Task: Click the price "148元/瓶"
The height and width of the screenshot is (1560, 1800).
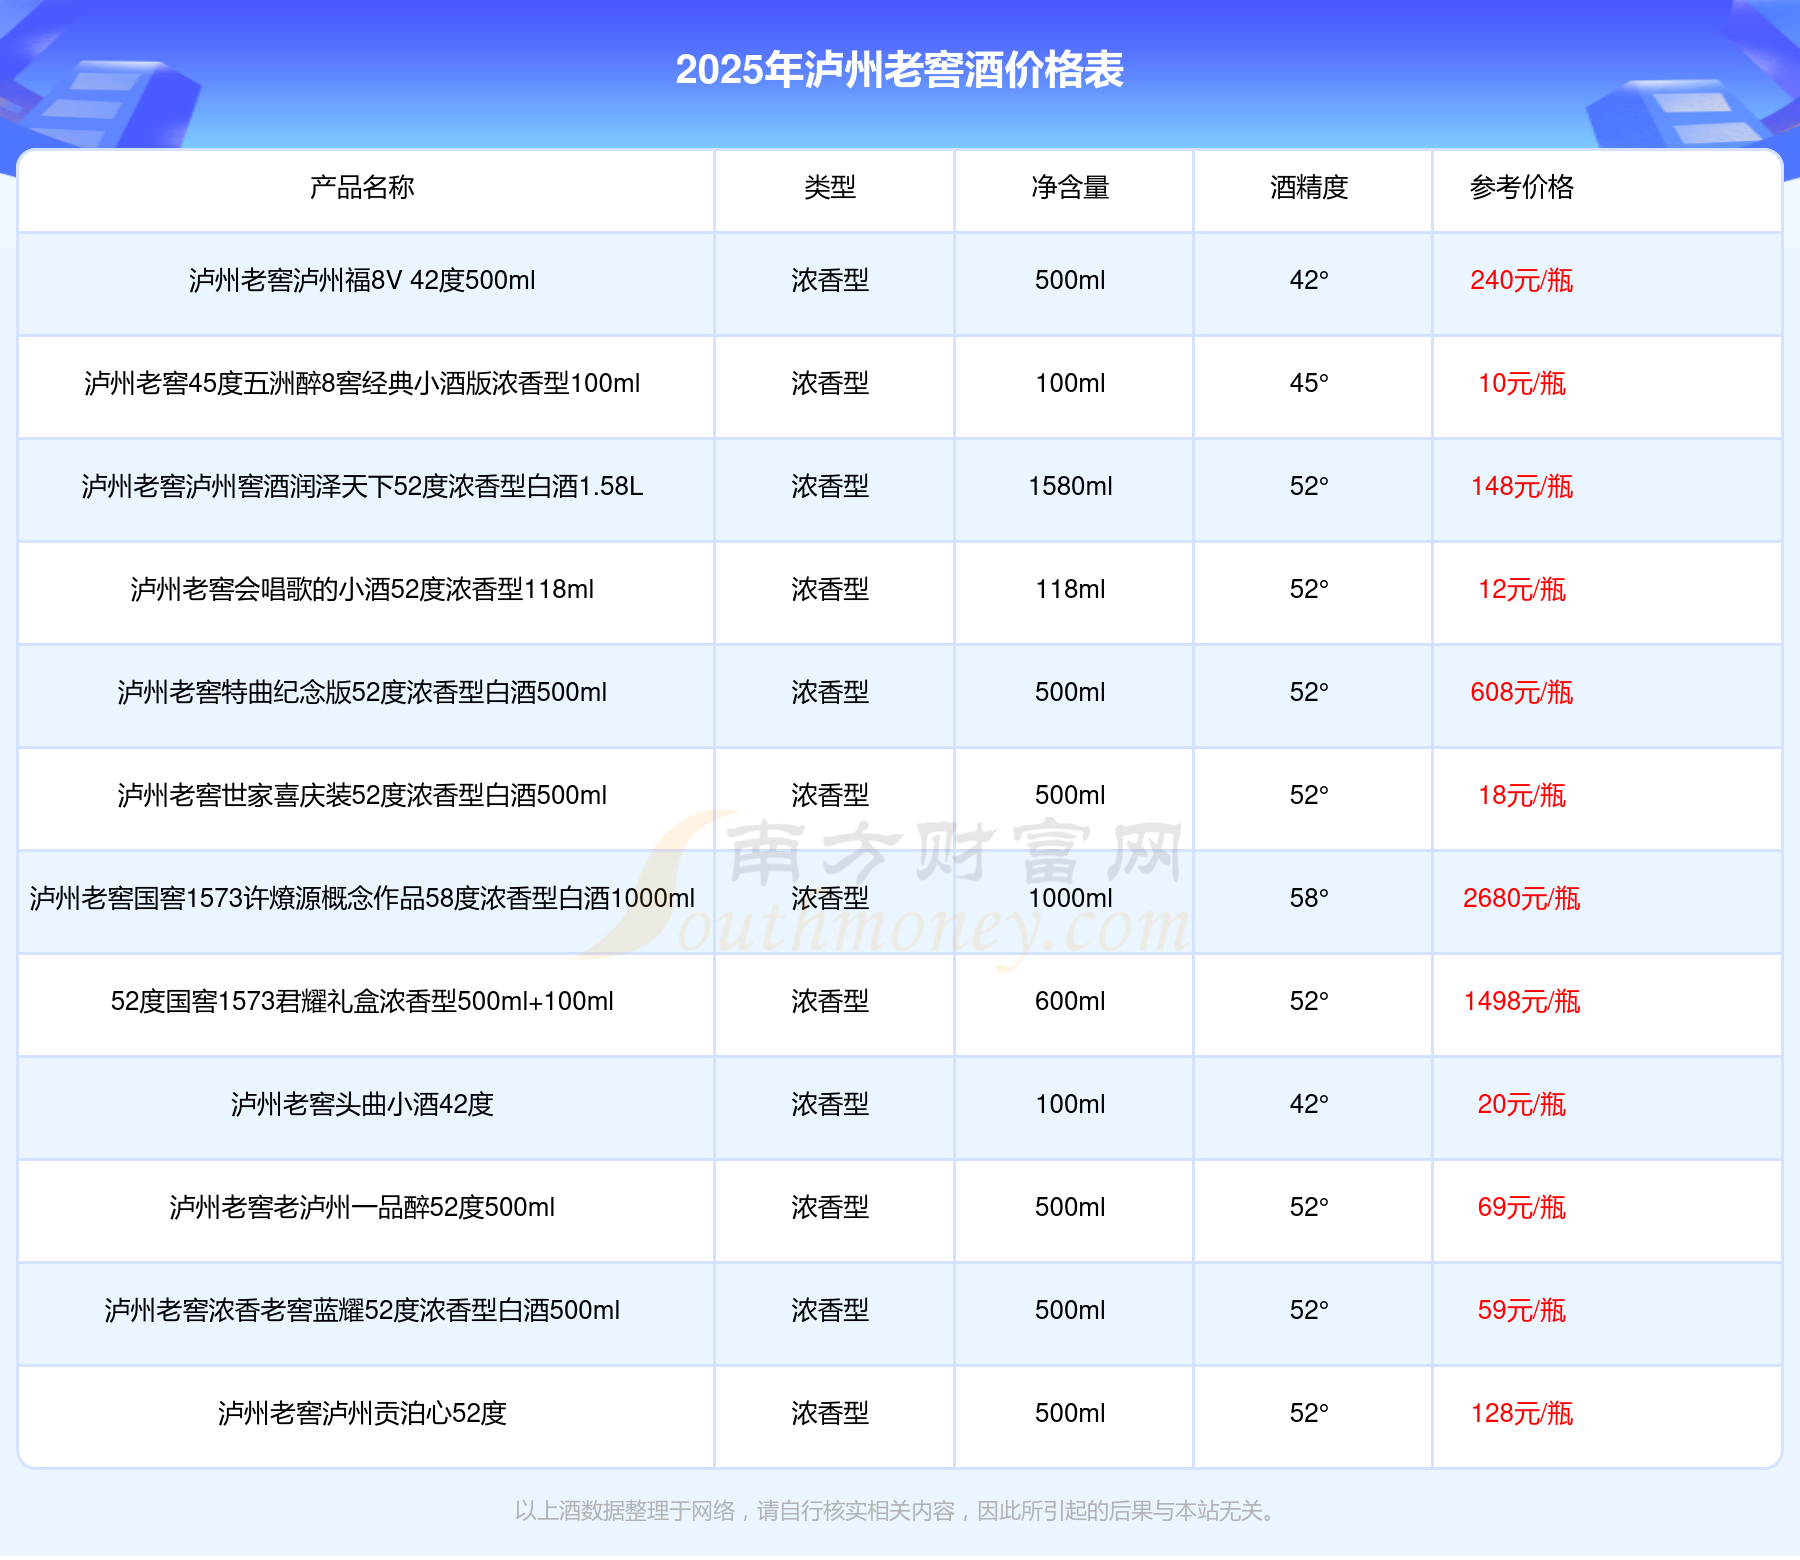Action: [1522, 486]
